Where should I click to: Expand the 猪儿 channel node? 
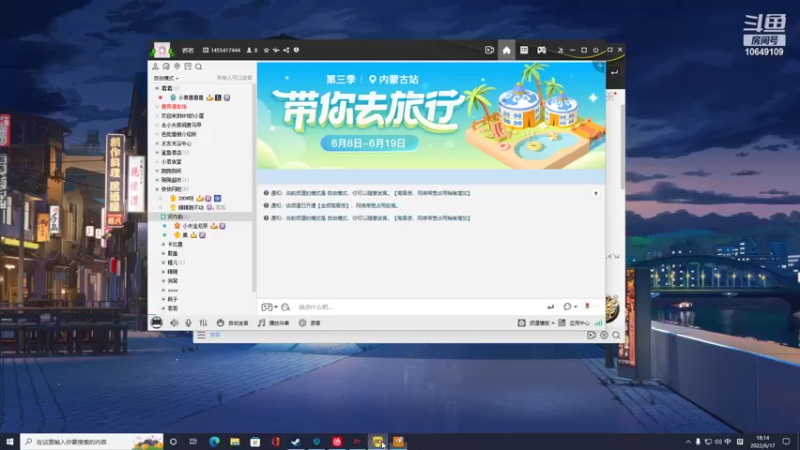tap(163, 263)
